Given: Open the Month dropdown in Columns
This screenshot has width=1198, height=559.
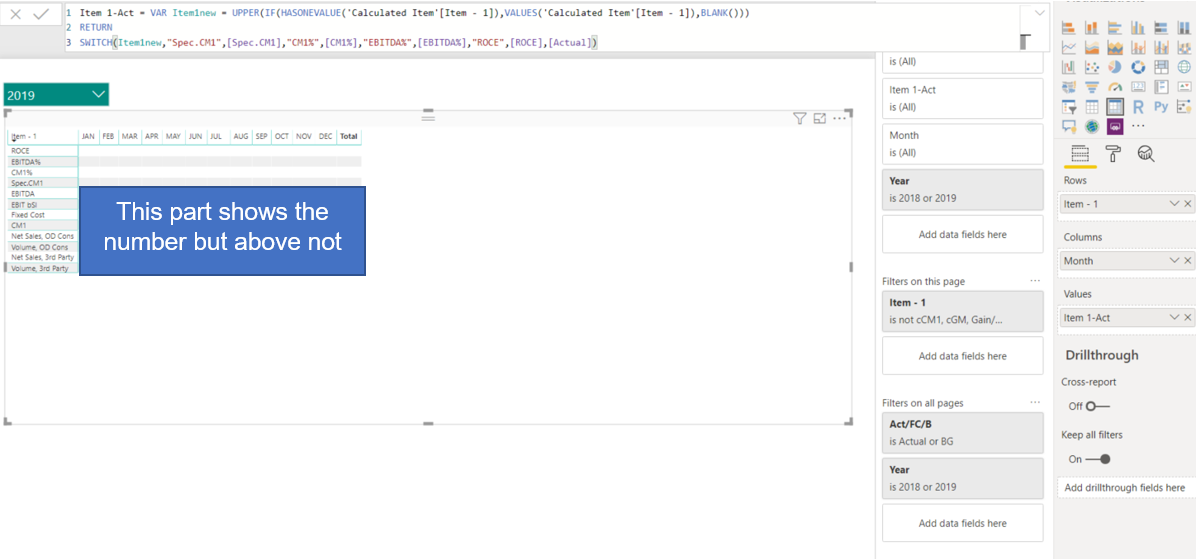Looking at the screenshot, I should coord(1174,261).
